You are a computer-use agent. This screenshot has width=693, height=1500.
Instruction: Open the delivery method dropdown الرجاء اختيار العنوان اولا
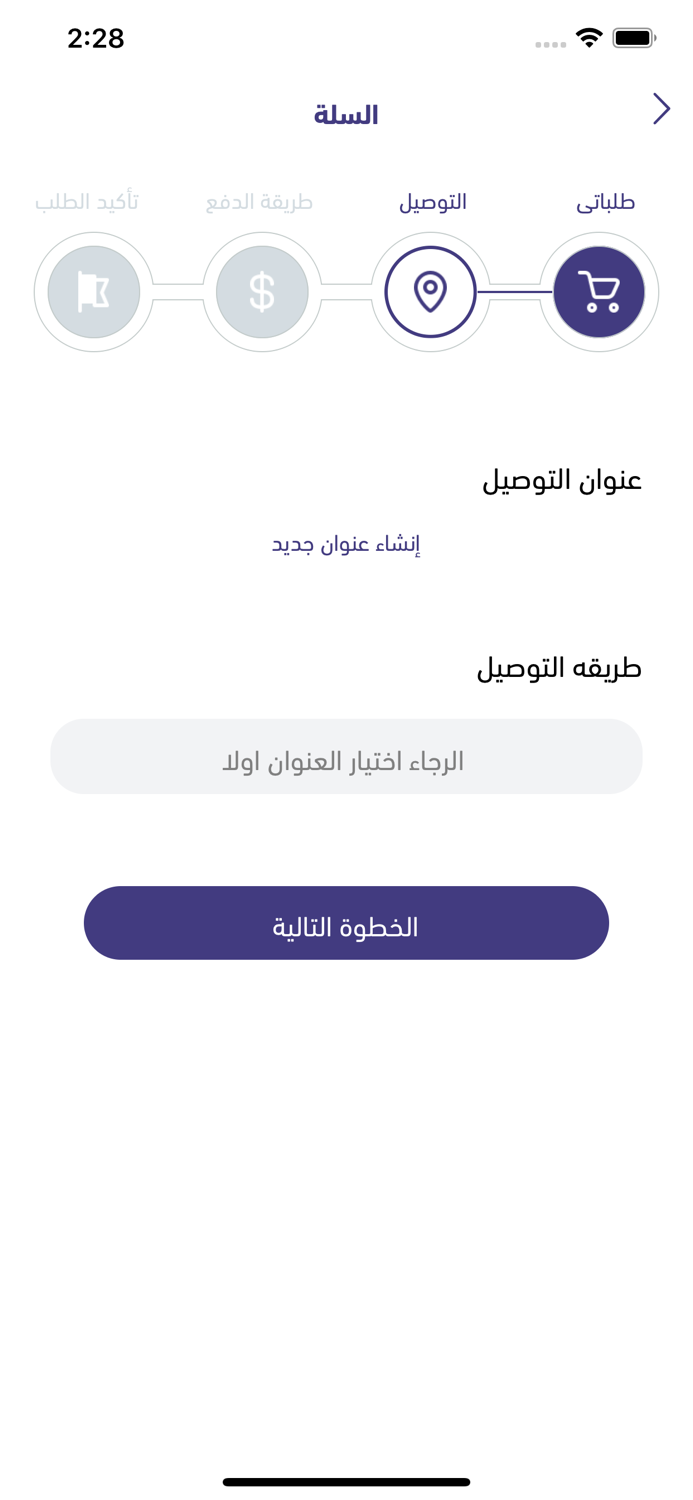(x=346, y=756)
